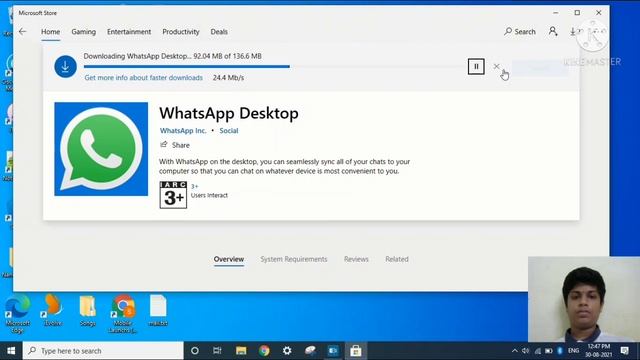
Task: Select the orange shortcut beside Microsoft Edge
Action: click(x=53, y=311)
